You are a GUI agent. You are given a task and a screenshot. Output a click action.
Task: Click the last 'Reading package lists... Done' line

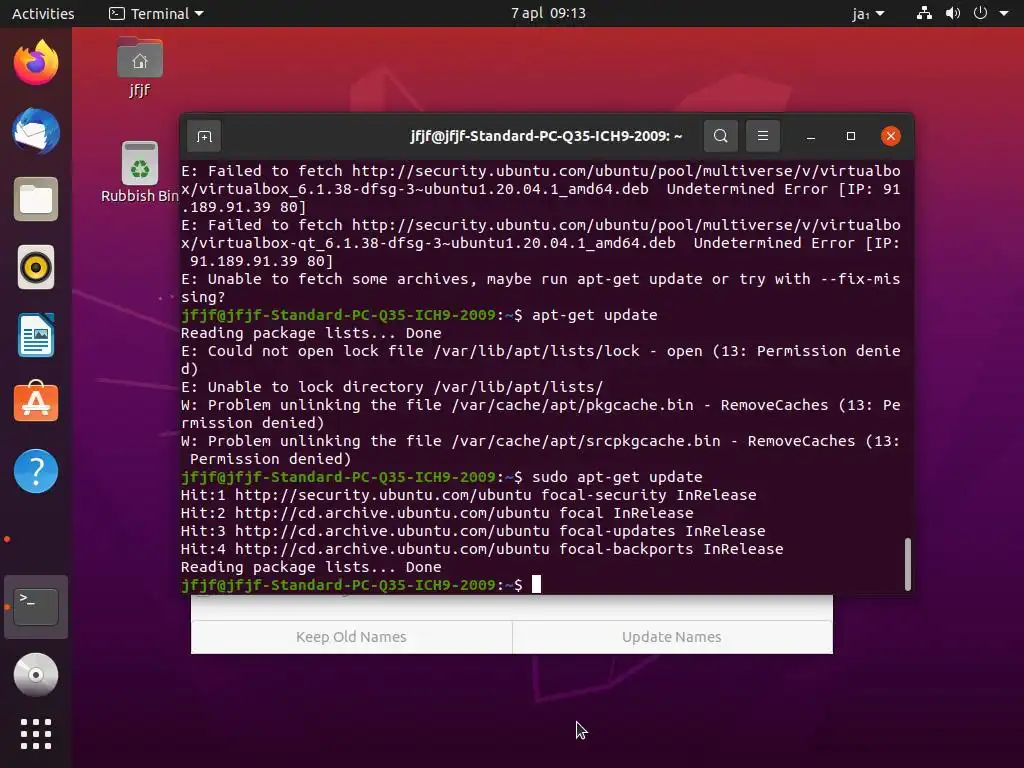click(311, 567)
